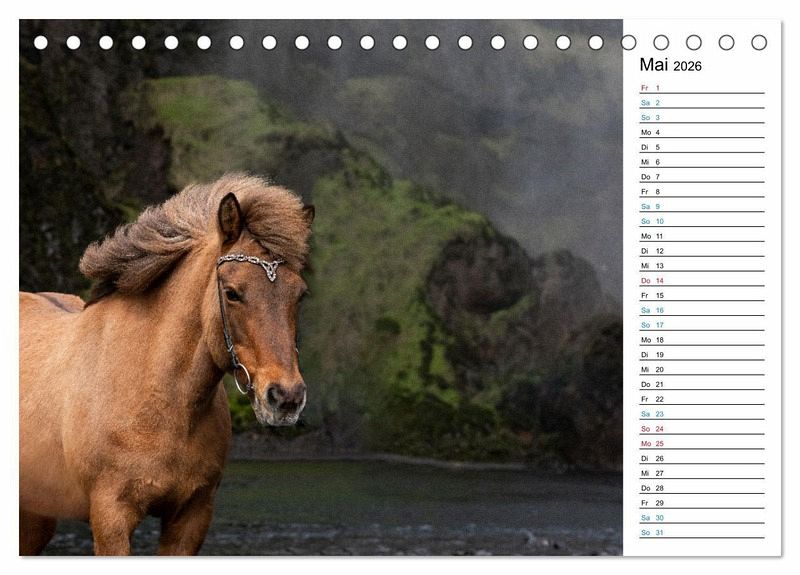
Task: Click the first spiral binding hole
Action: point(41,42)
